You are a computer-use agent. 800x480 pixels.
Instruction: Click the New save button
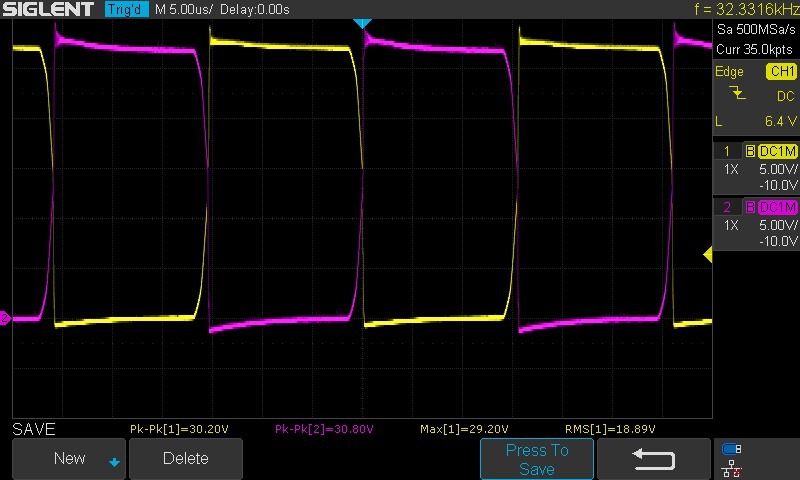pyautogui.click(x=68, y=459)
